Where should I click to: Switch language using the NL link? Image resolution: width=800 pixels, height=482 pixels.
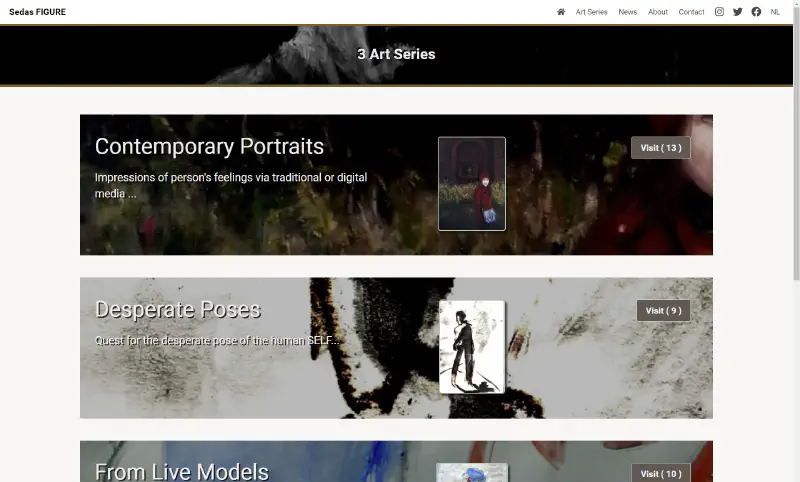(x=775, y=12)
